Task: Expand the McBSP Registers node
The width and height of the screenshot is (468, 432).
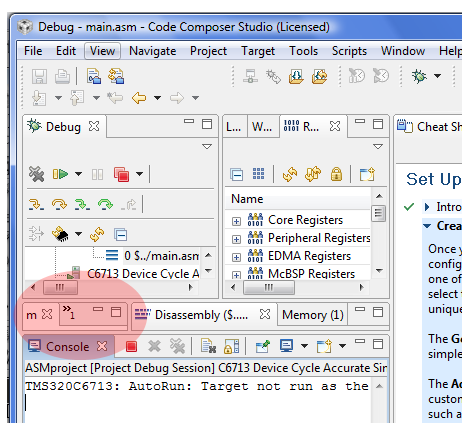Action: (x=236, y=275)
